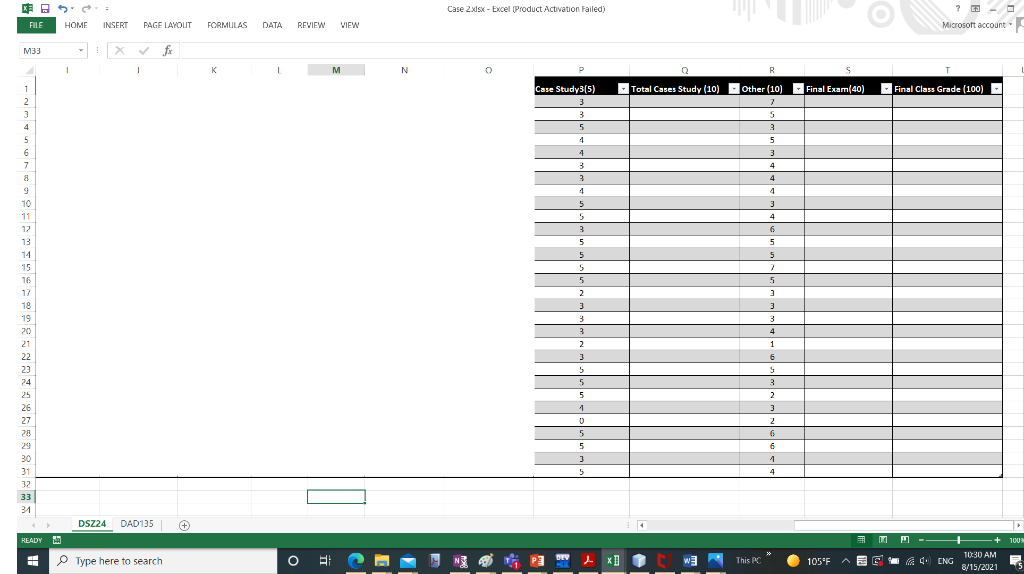Click the Name Box showing M33
1024x574 pixels.
48,50
